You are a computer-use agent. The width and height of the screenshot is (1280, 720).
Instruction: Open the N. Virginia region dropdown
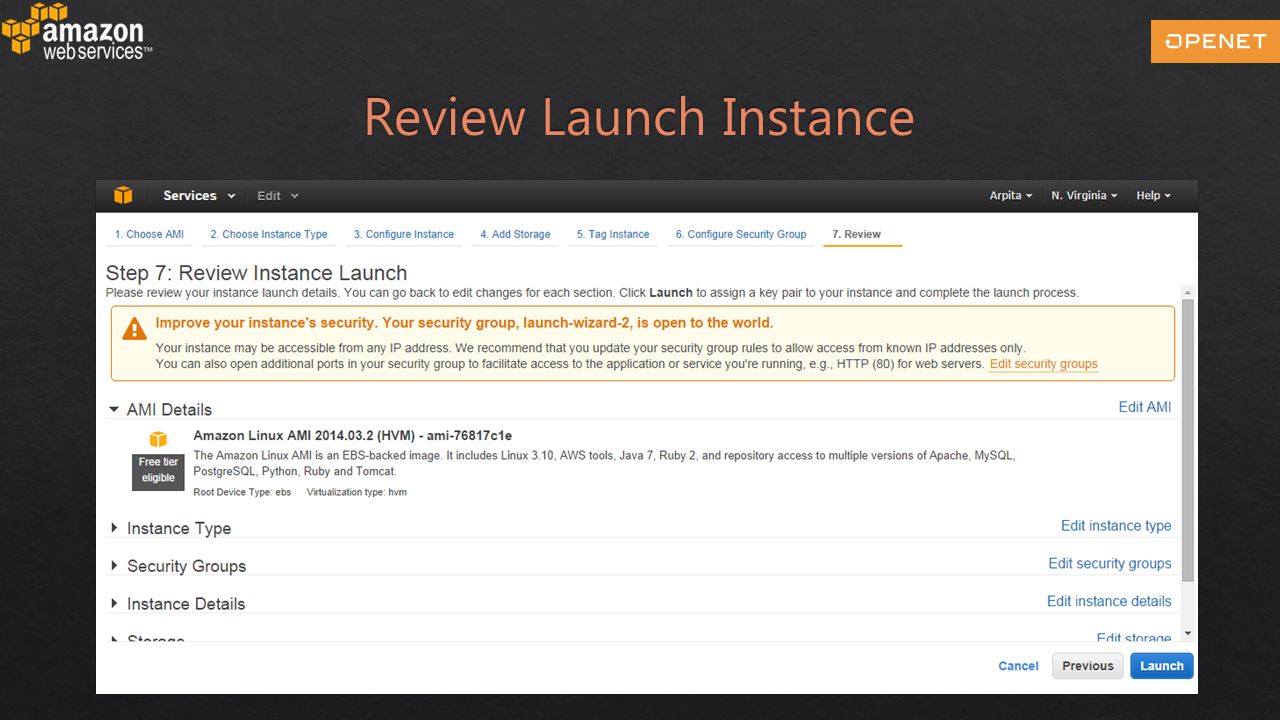click(x=1084, y=196)
